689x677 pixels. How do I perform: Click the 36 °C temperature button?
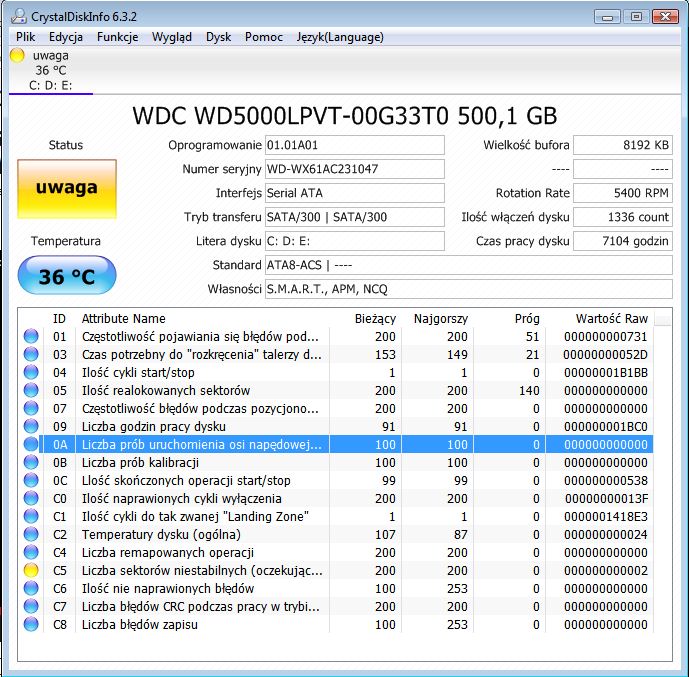pos(67,275)
